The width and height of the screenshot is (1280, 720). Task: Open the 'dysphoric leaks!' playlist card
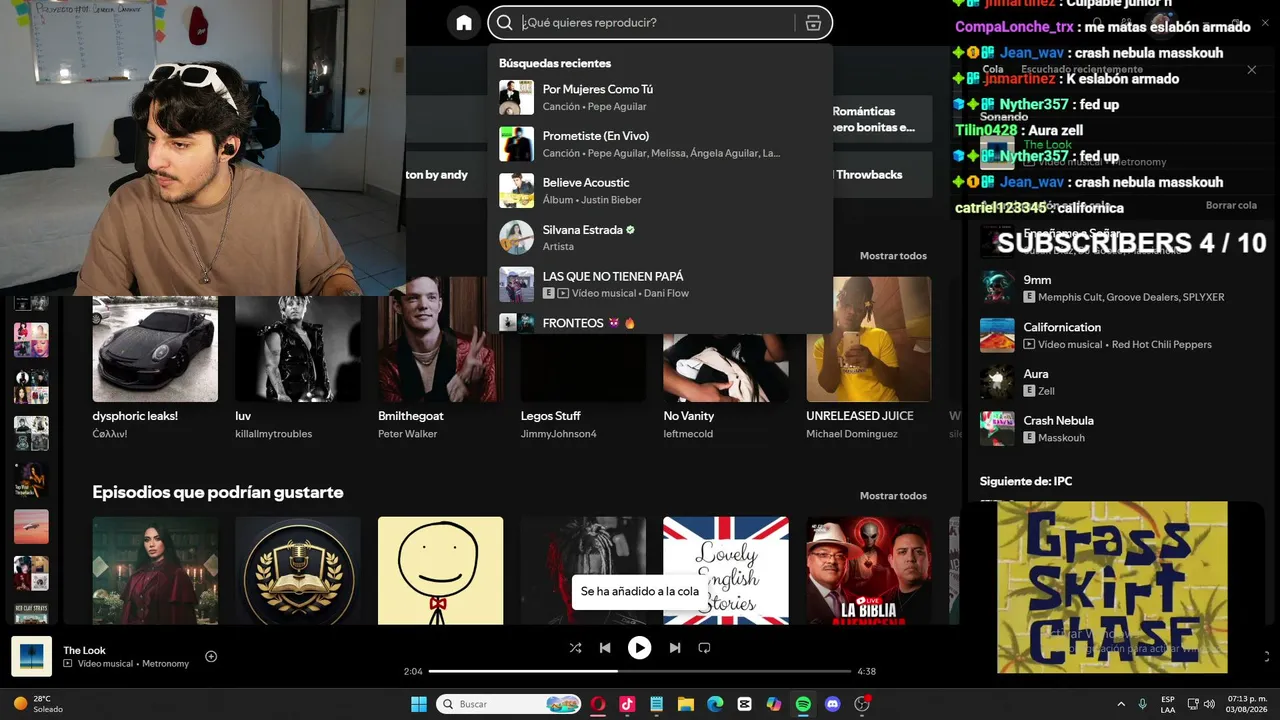tap(155, 360)
